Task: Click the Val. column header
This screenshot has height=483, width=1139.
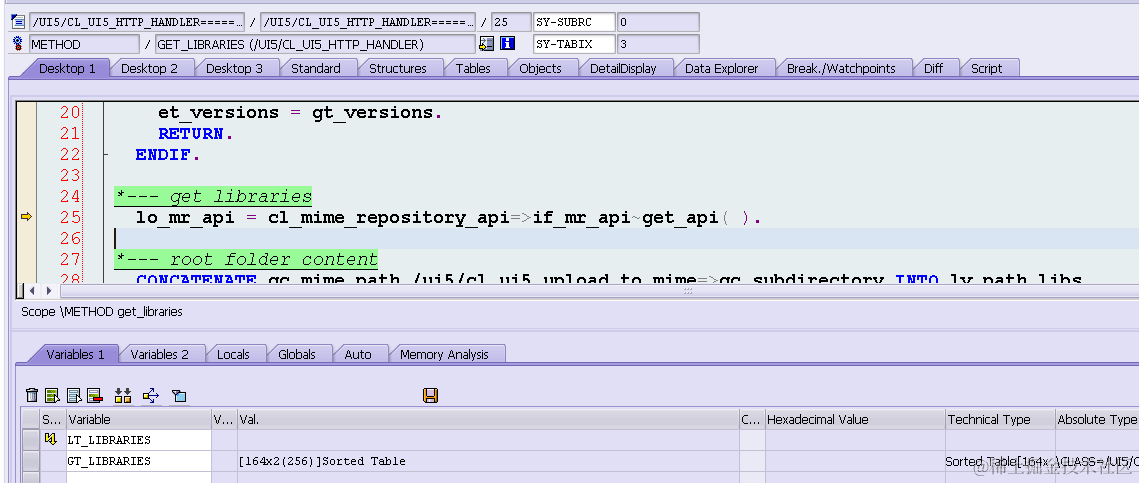Action: pyautogui.click(x=488, y=419)
